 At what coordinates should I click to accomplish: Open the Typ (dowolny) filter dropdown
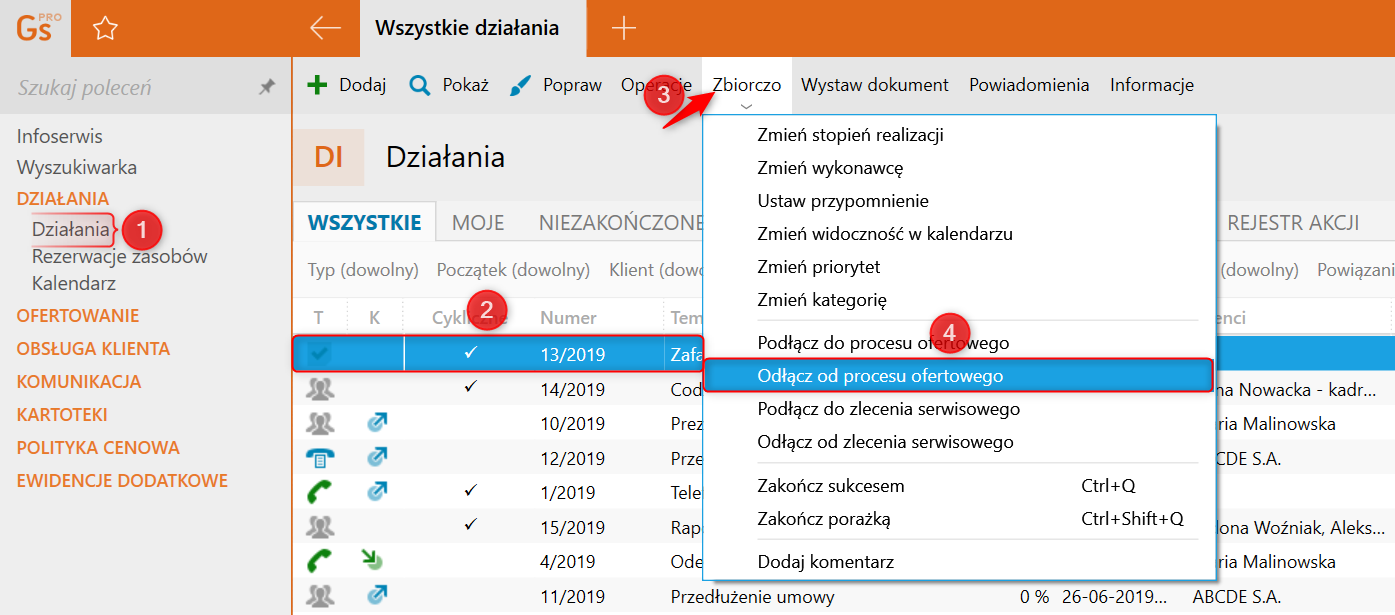[362, 270]
